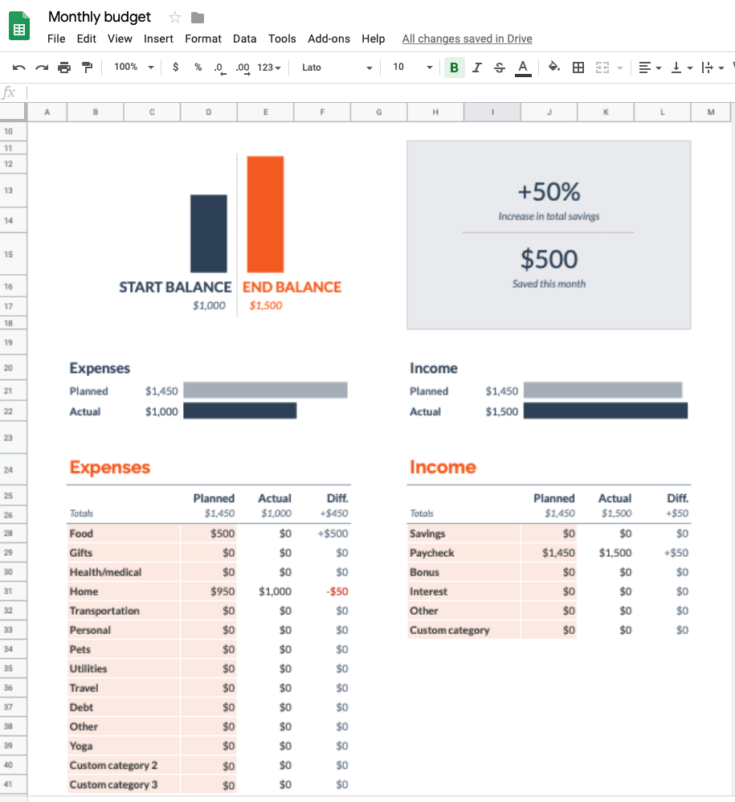735x802 pixels.
Task: Click 'All changes saved in Drive' link
Action: click(467, 39)
